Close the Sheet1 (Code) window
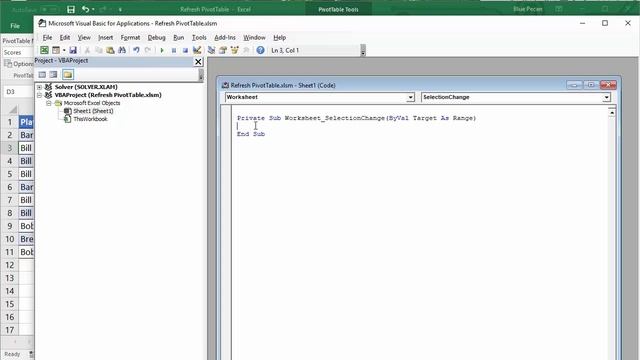640x360 pixels. [608, 85]
